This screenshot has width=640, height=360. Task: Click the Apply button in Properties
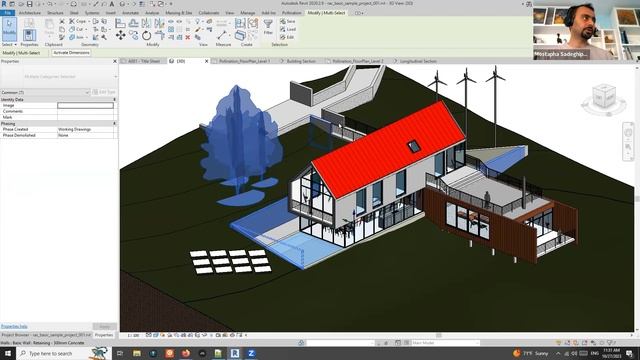click(x=104, y=327)
